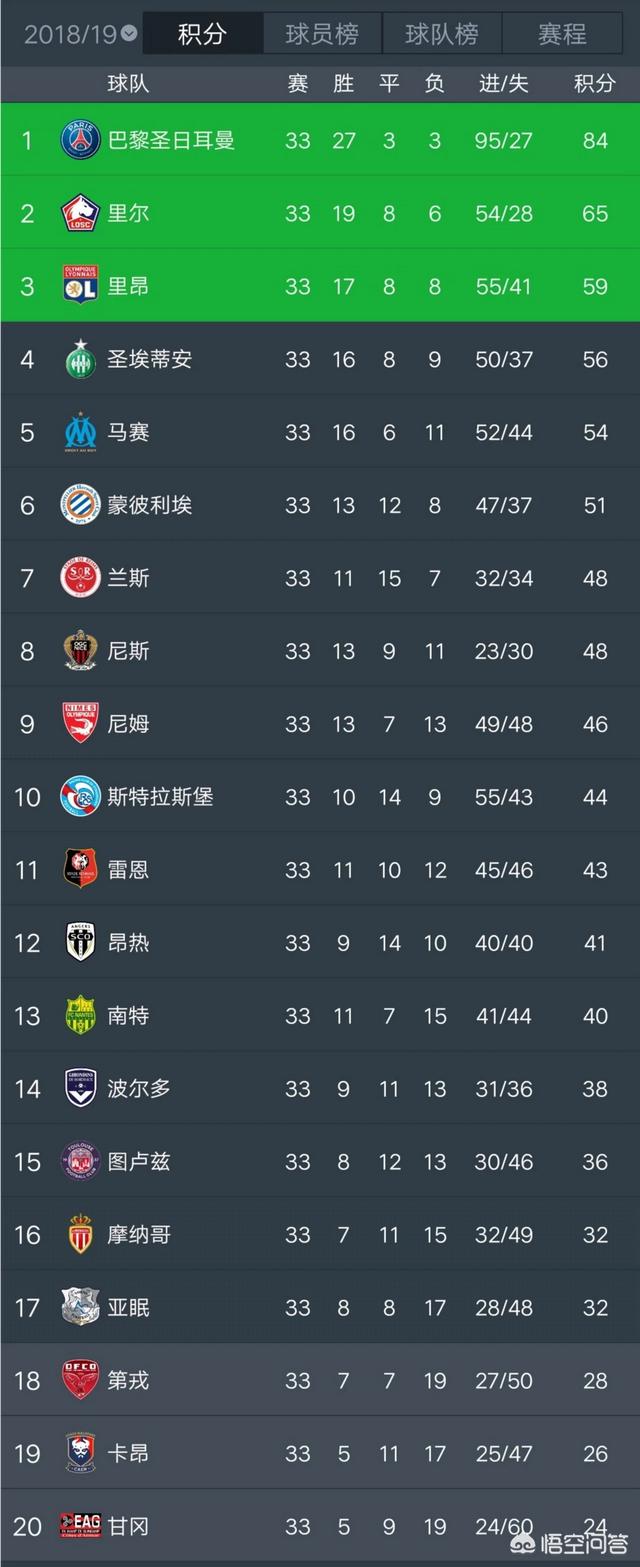
Task: Switch to the 球队榜 tab
Action: pos(441,34)
